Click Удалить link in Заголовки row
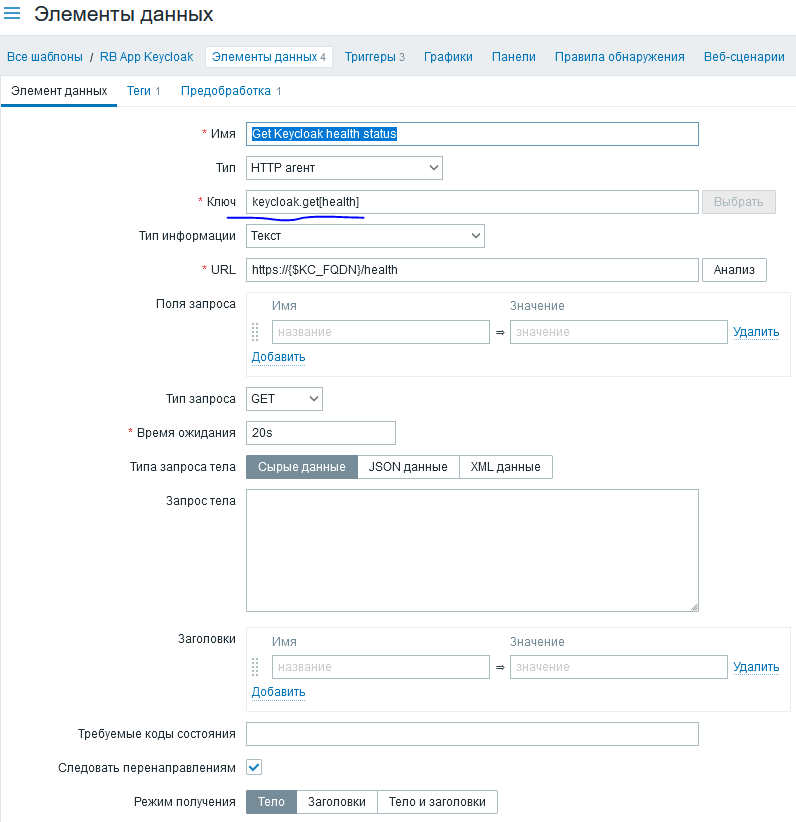 (755, 667)
